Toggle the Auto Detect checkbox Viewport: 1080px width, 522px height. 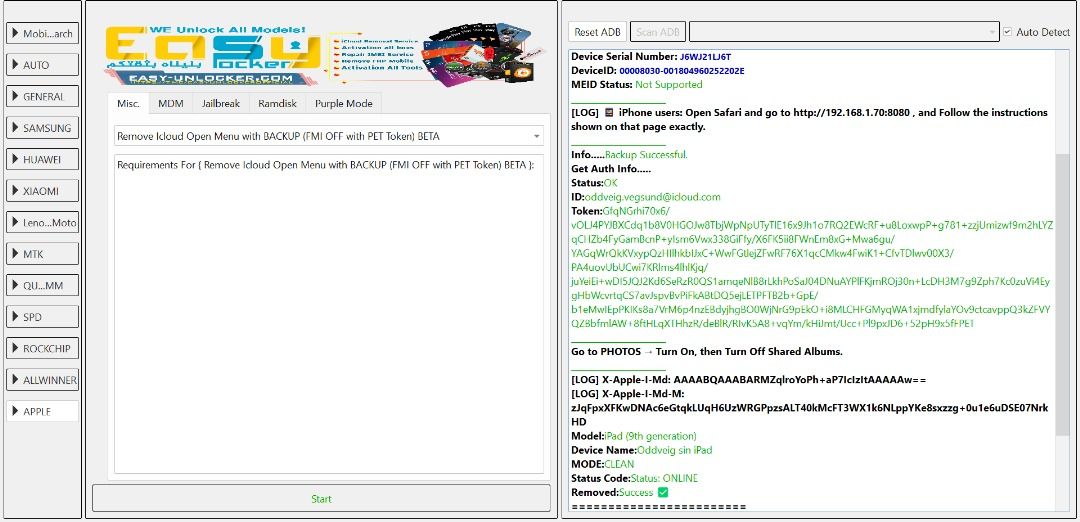1008,32
